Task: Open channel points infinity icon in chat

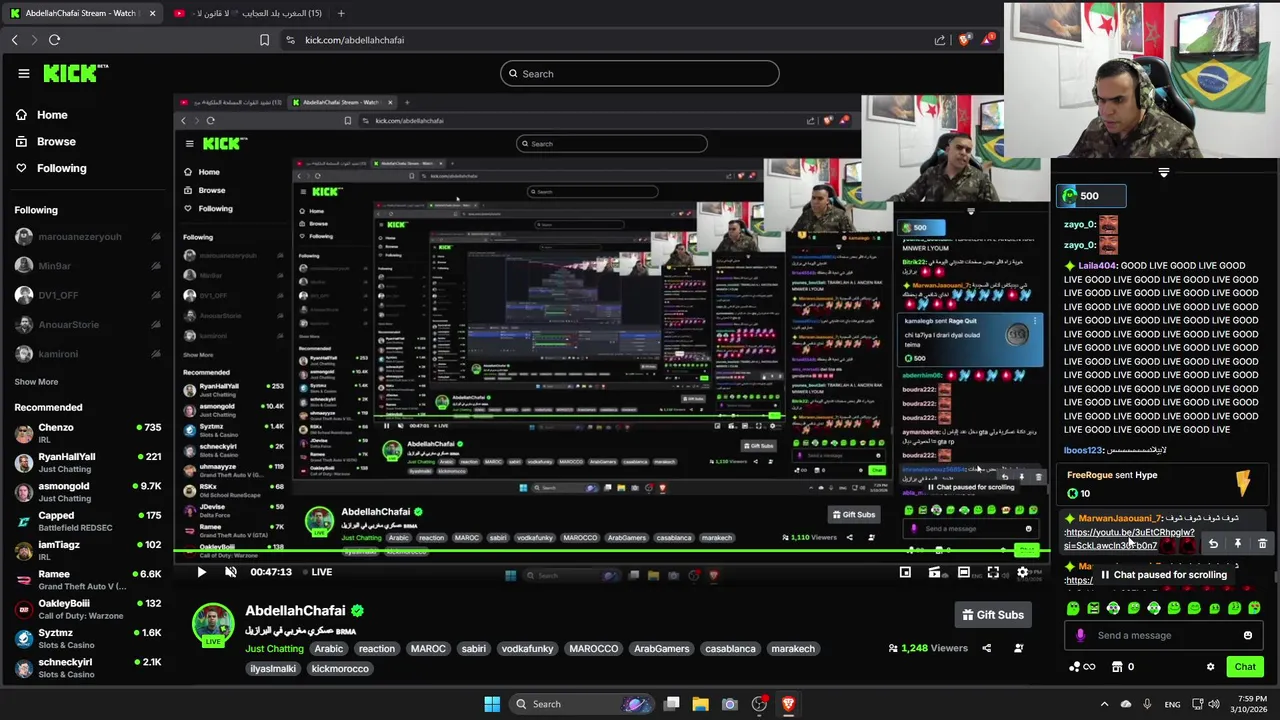Action: coord(1082,667)
